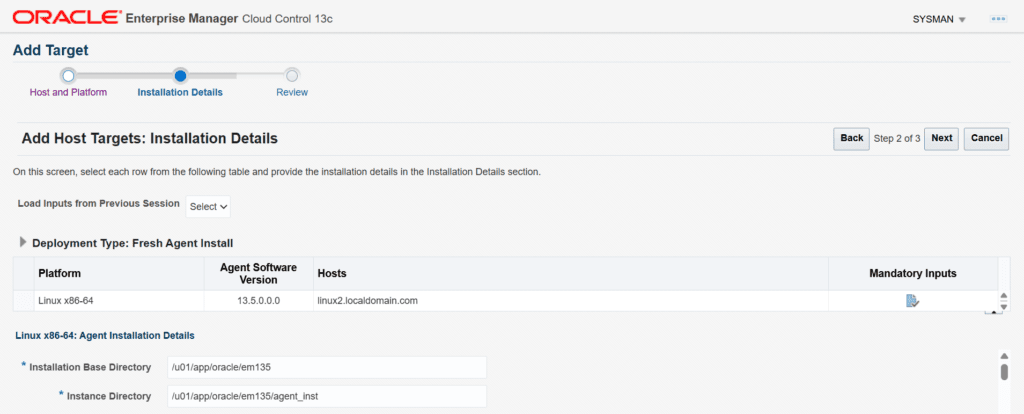
Task: Click the Next button
Action: (942, 138)
